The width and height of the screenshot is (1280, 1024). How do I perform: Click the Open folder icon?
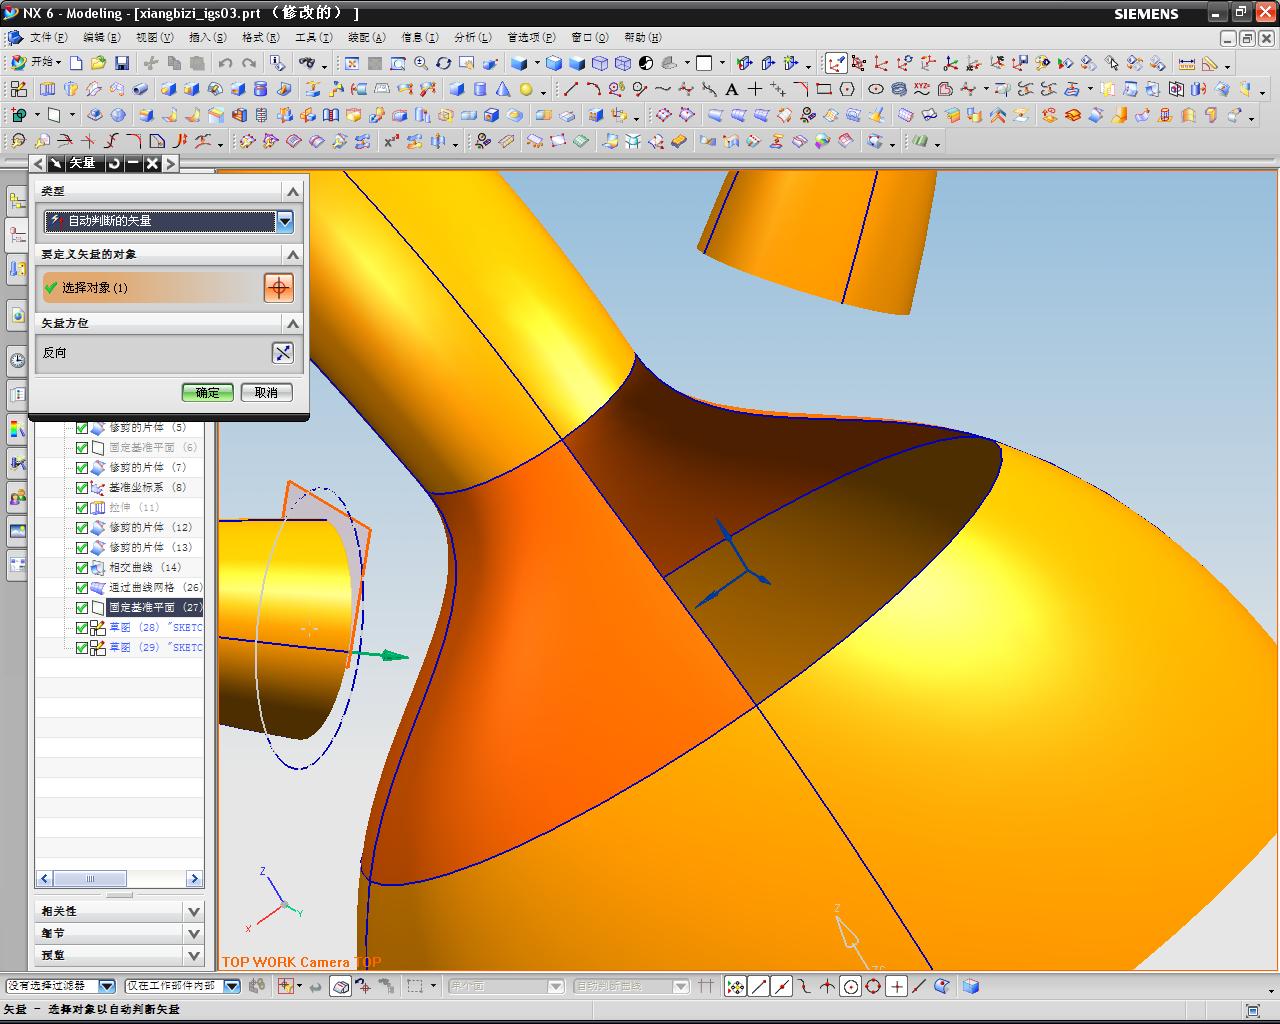point(98,63)
